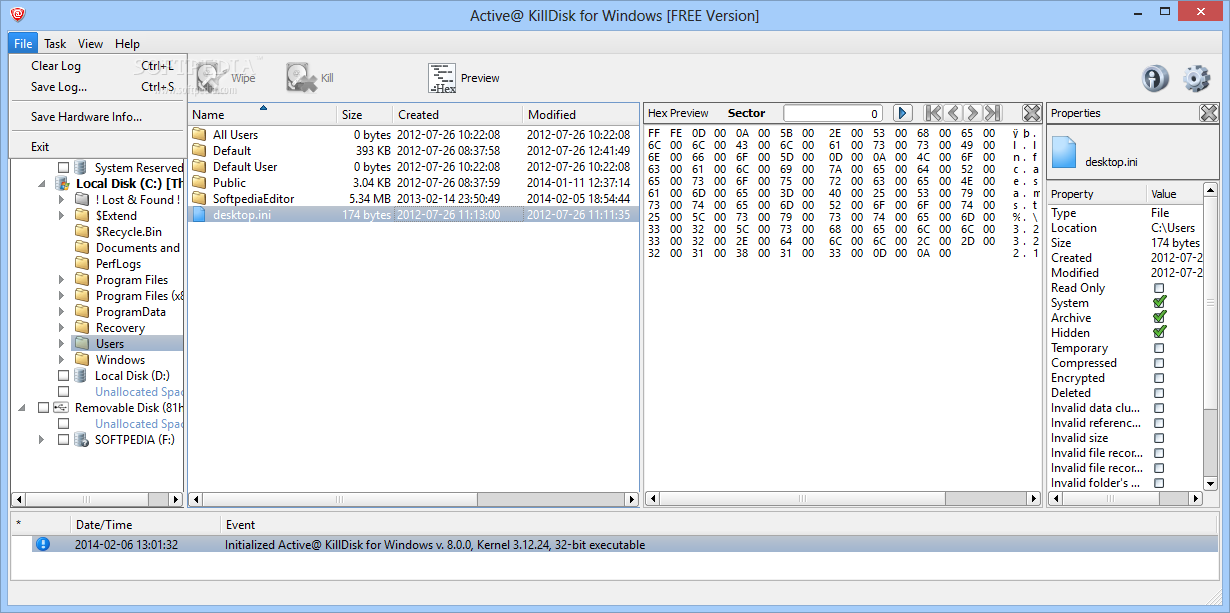Open the View menu
1230x613 pixels.
point(91,43)
